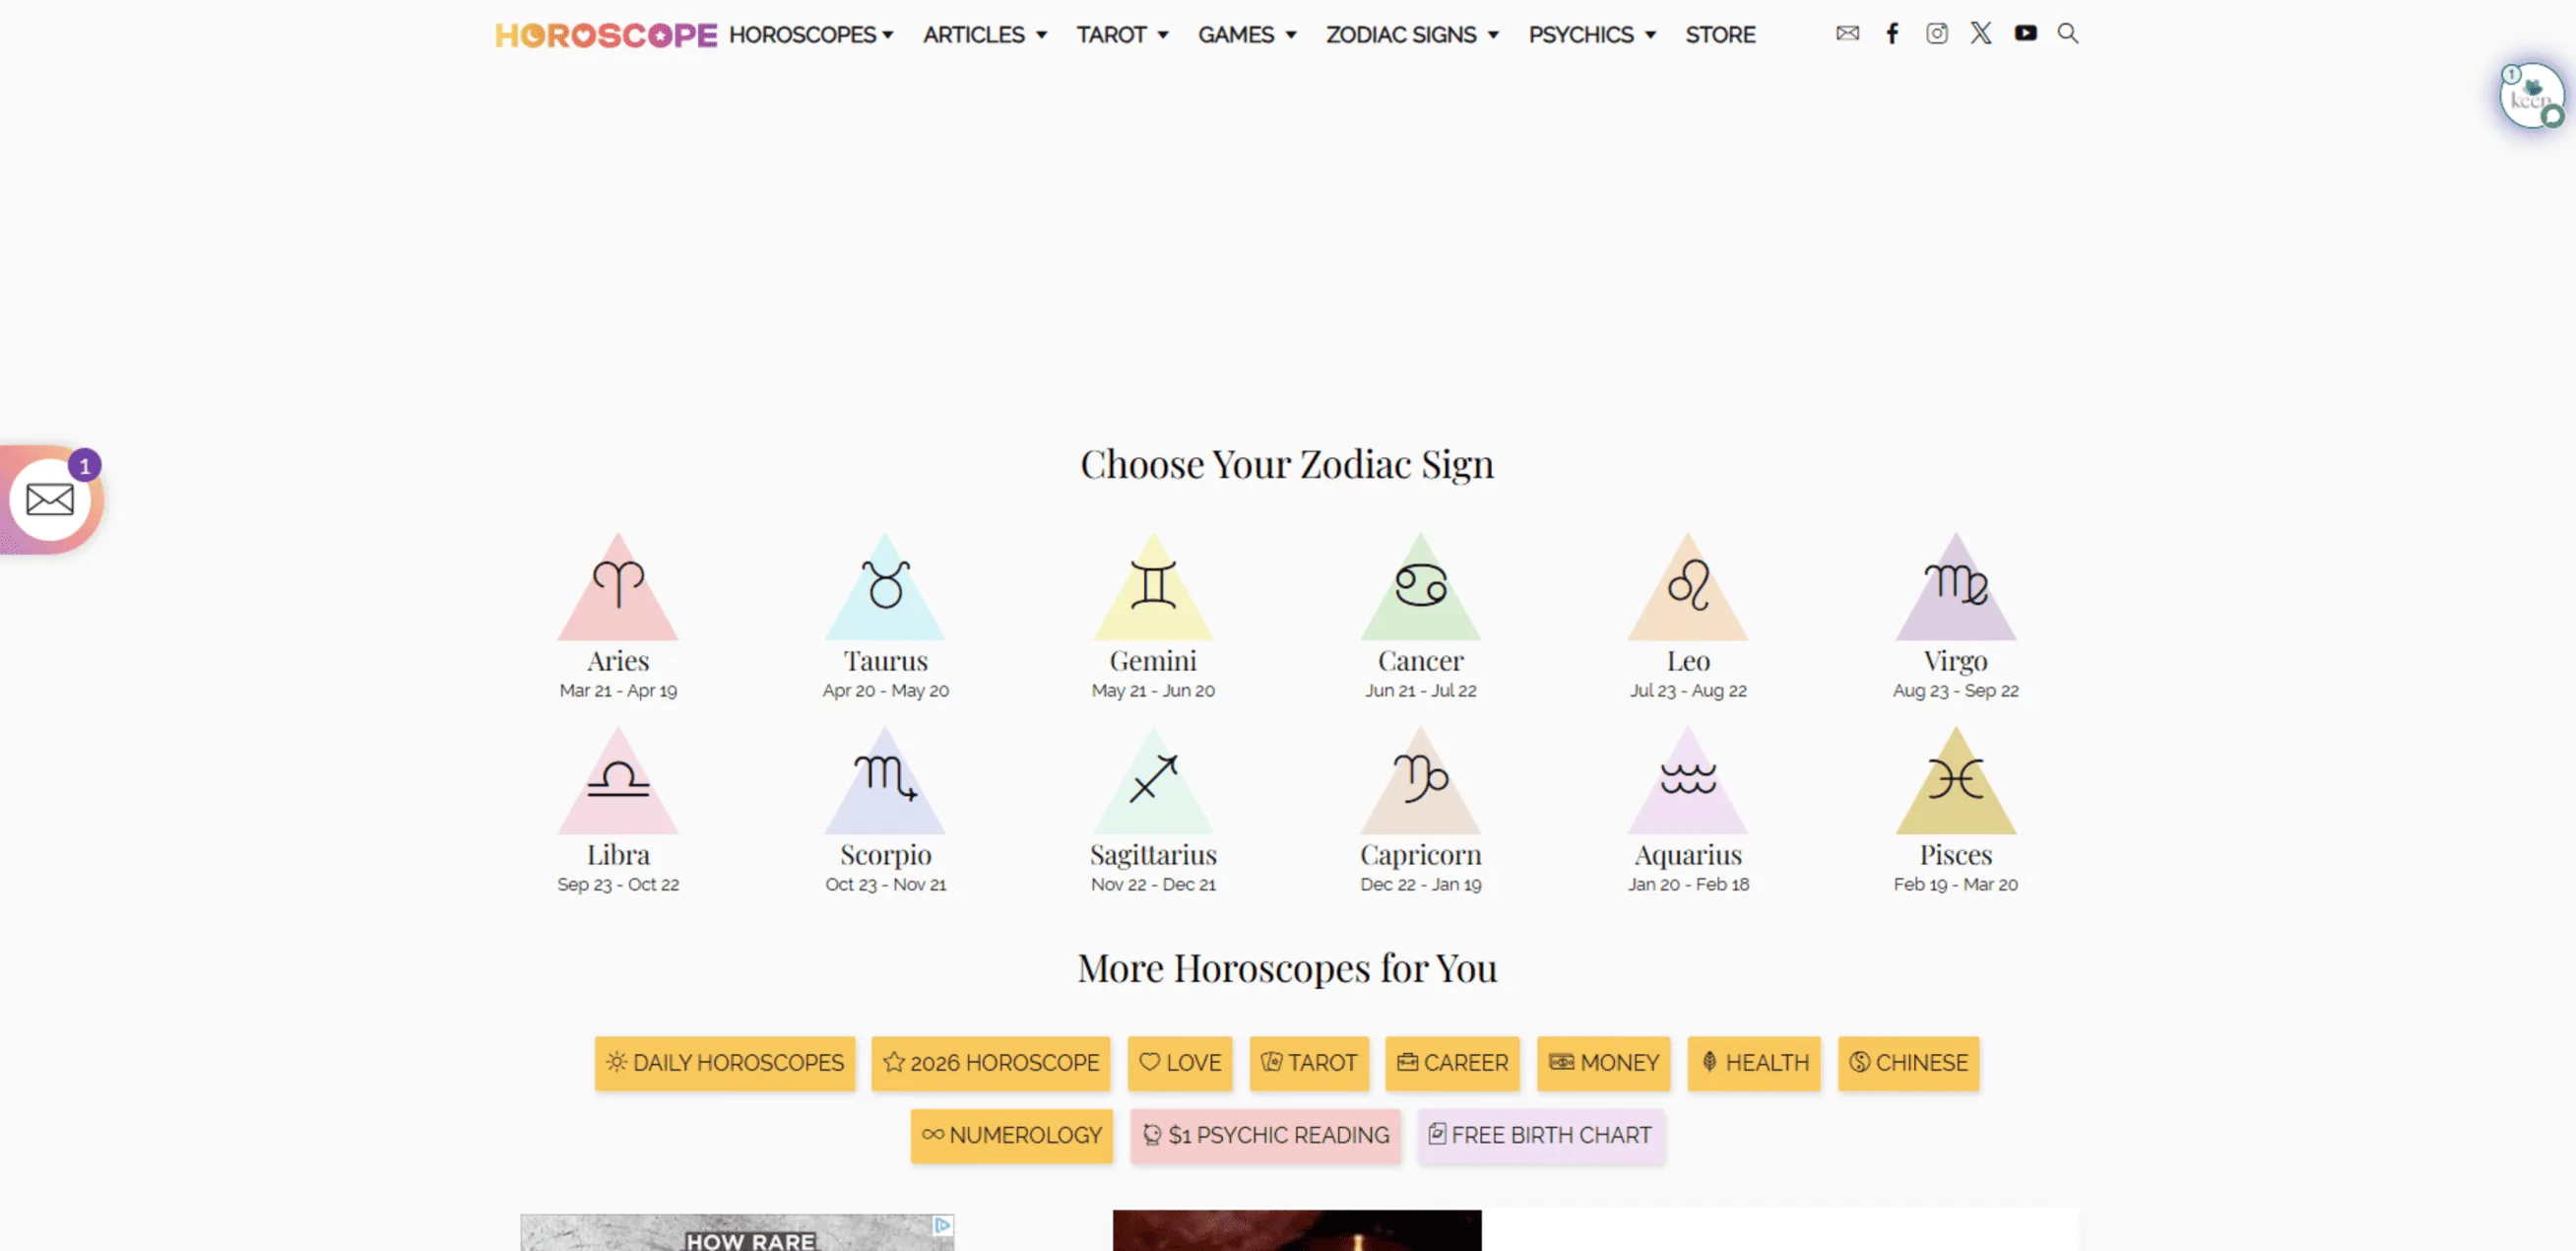Open the Store menu item
This screenshot has width=2576, height=1251.
(1720, 35)
